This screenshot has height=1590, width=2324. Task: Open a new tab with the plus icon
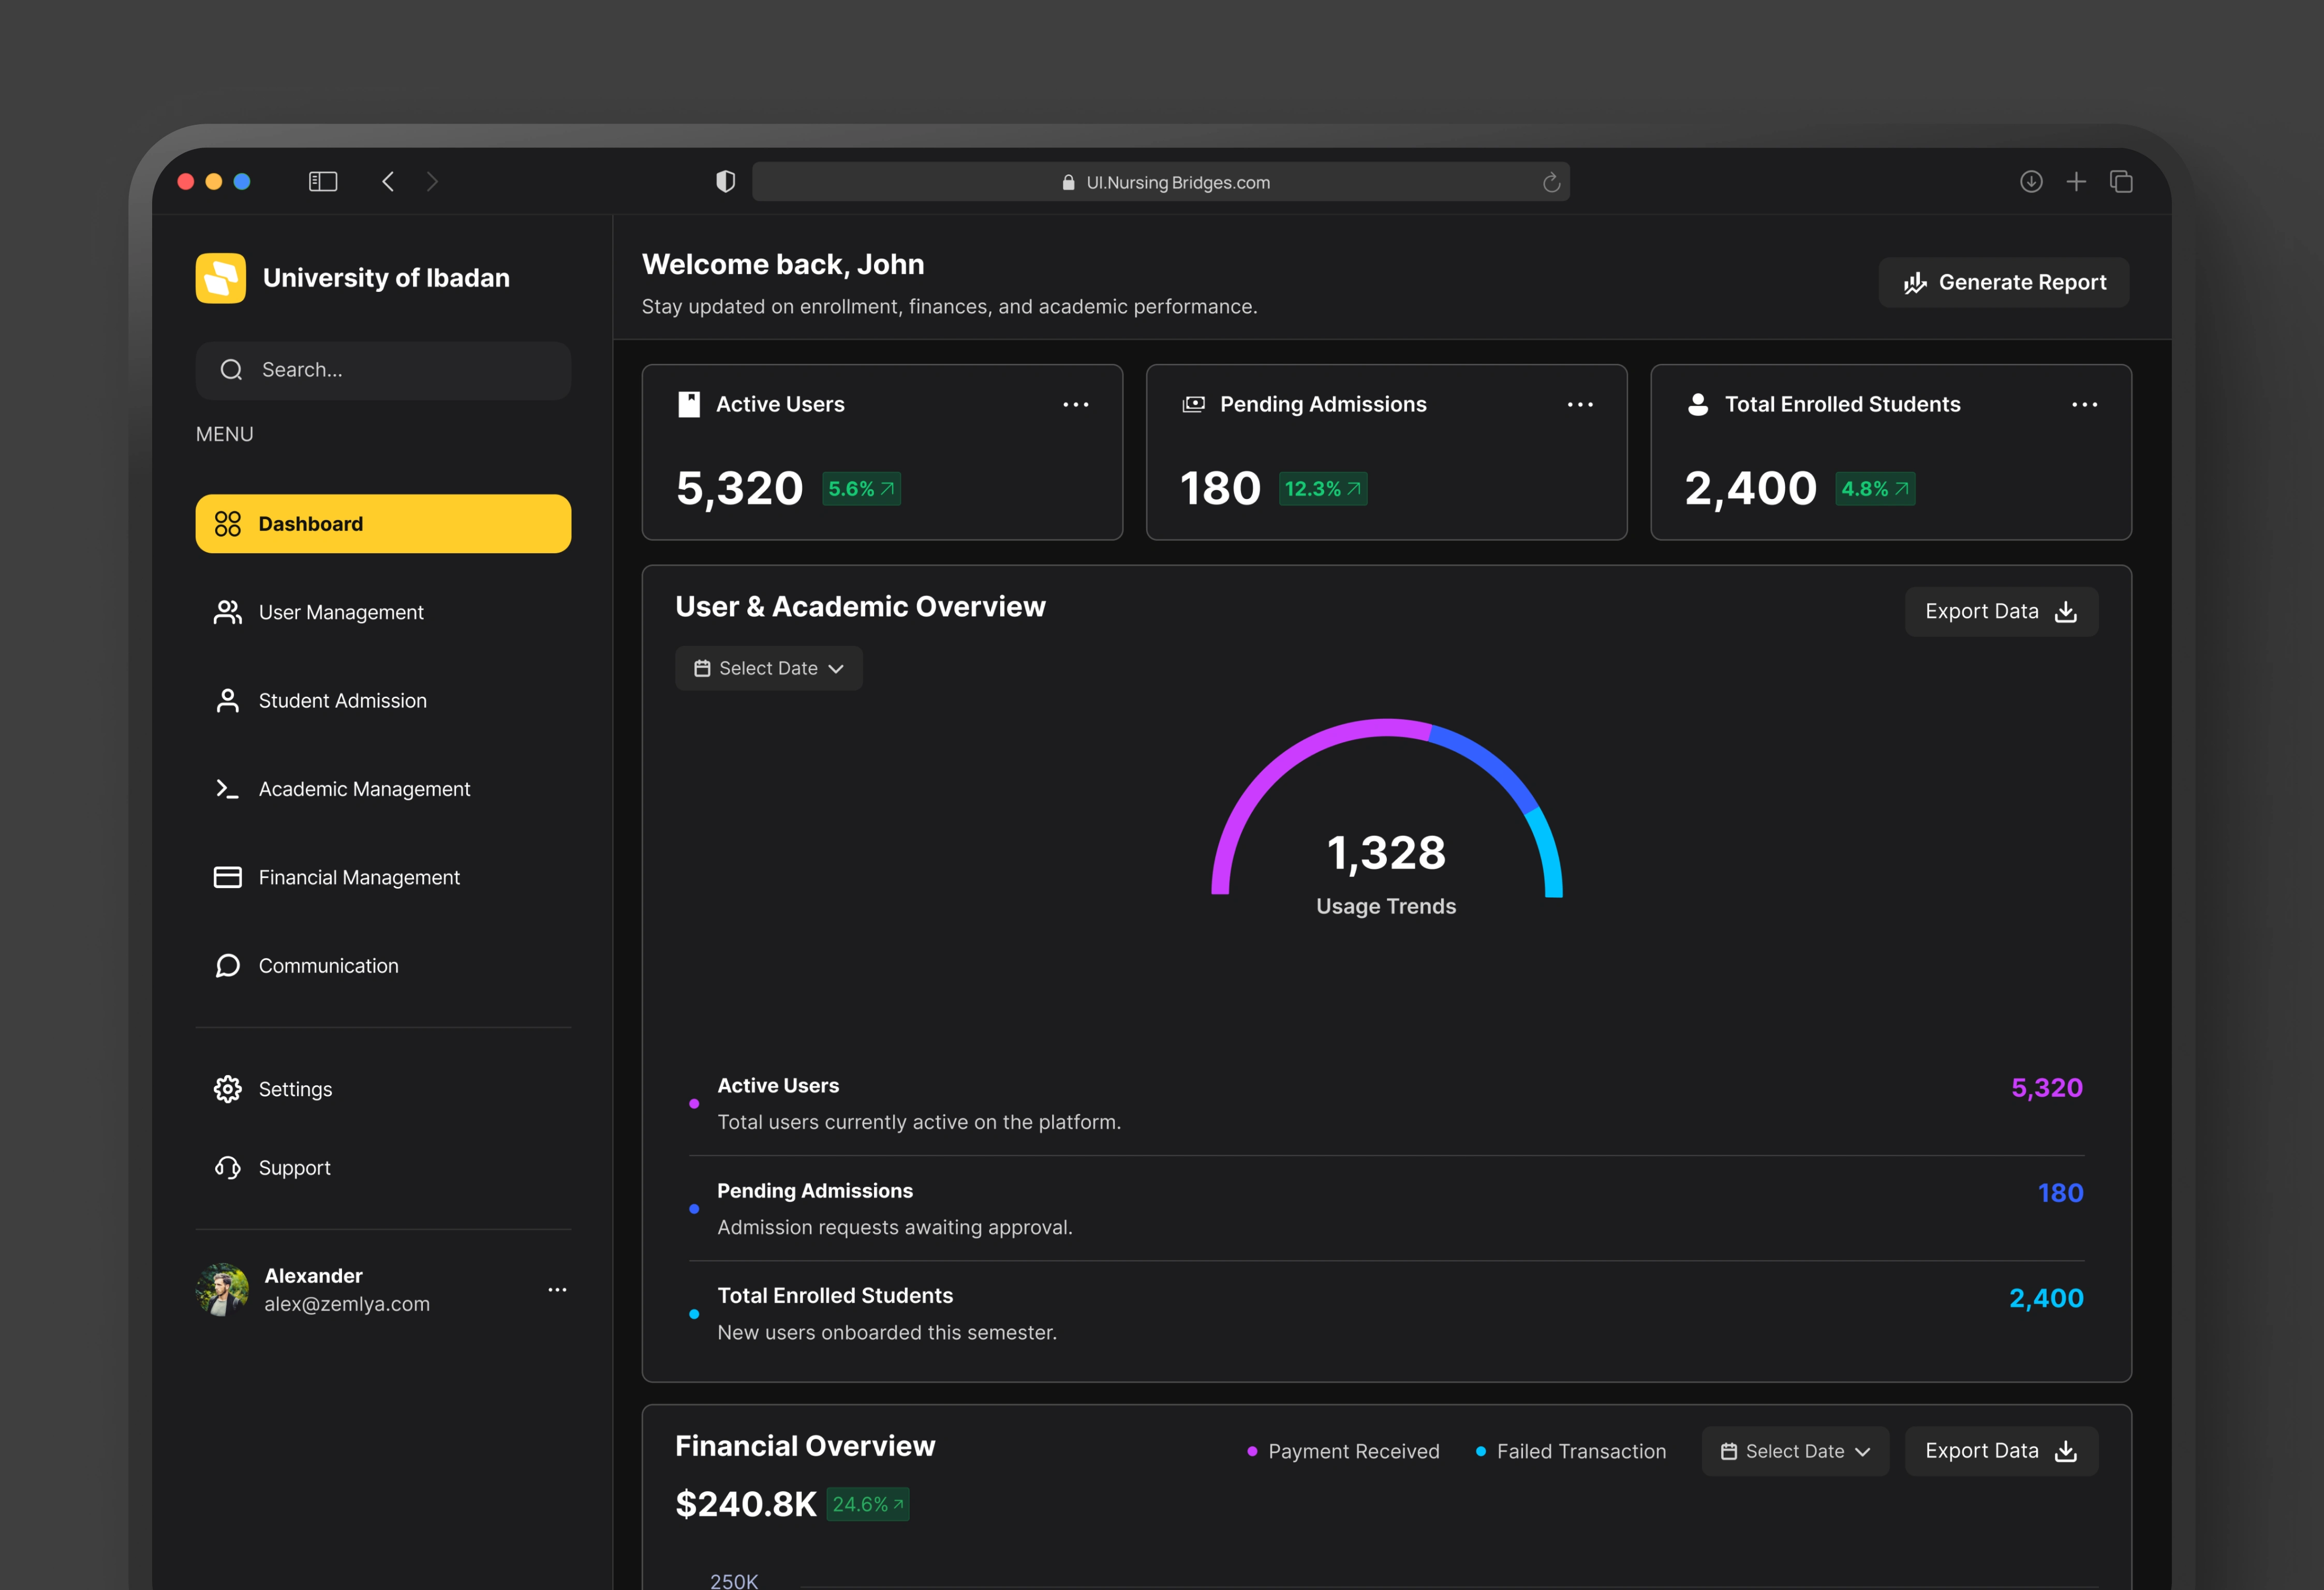(x=2076, y=181)
